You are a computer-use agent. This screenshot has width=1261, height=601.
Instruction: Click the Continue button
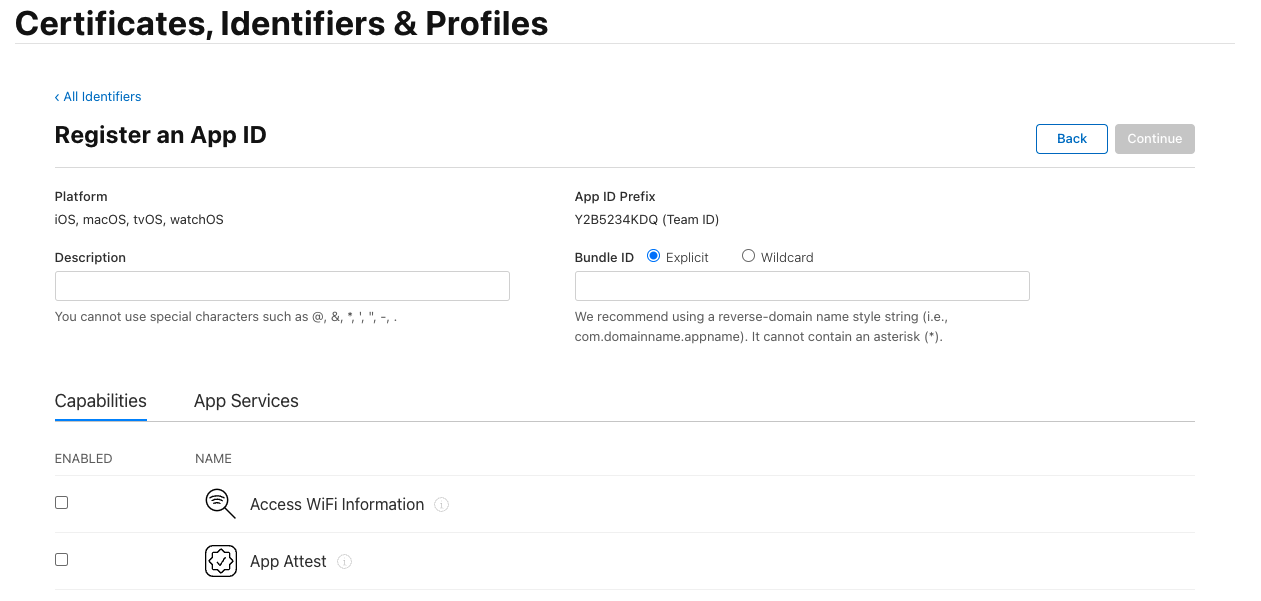[x=1154, y=138]
